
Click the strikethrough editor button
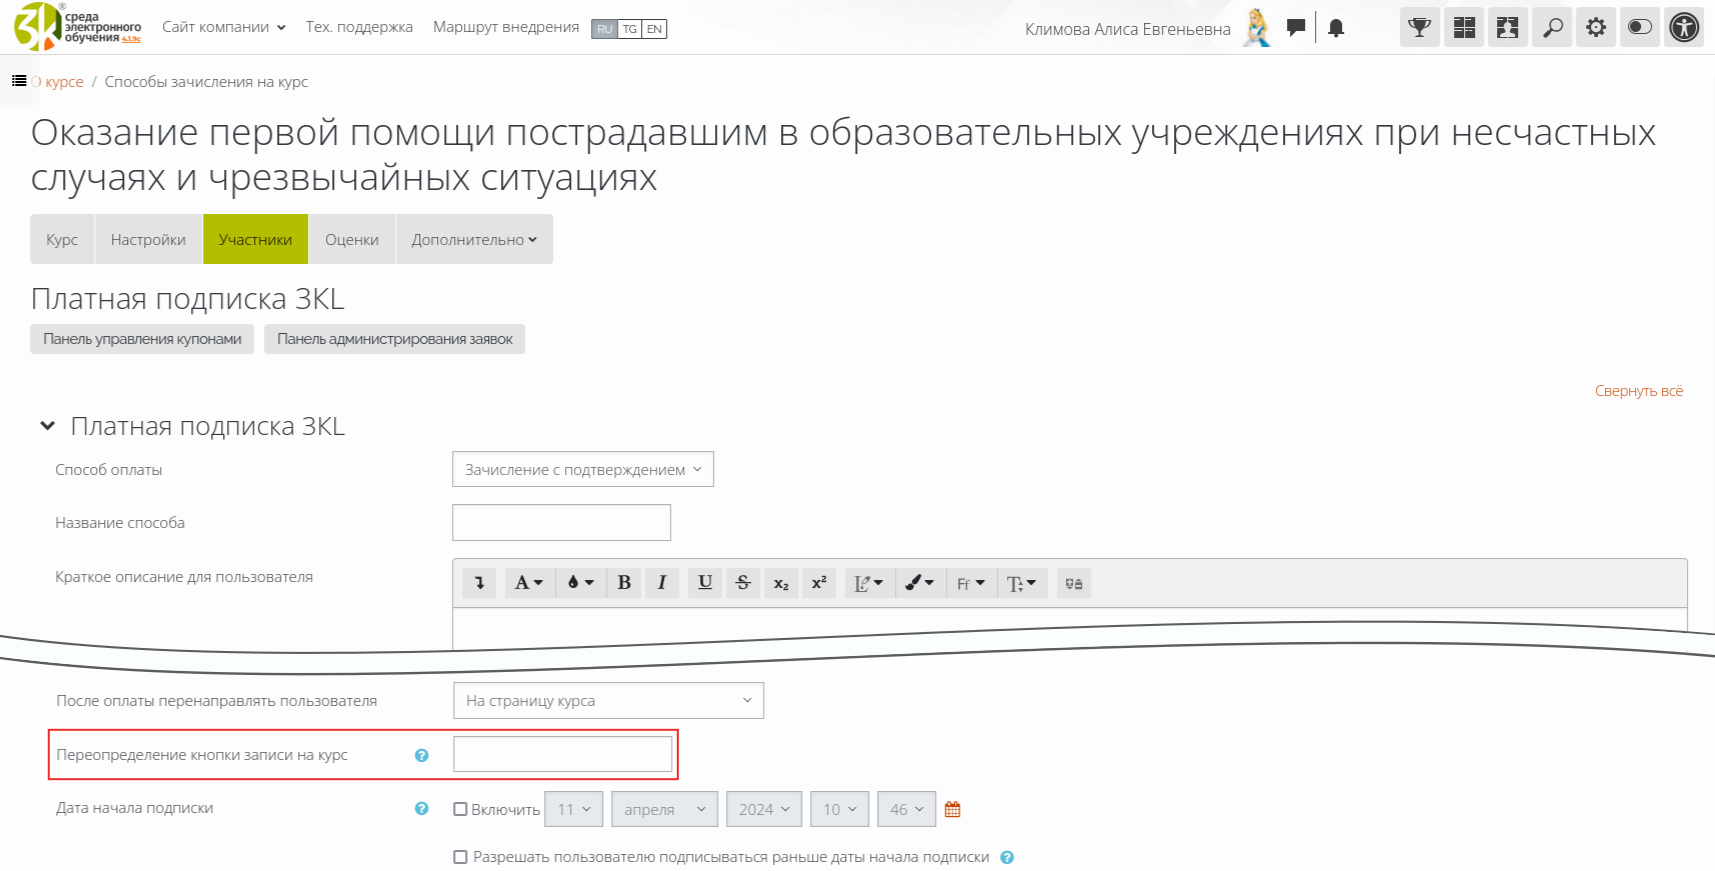[743, 583]
